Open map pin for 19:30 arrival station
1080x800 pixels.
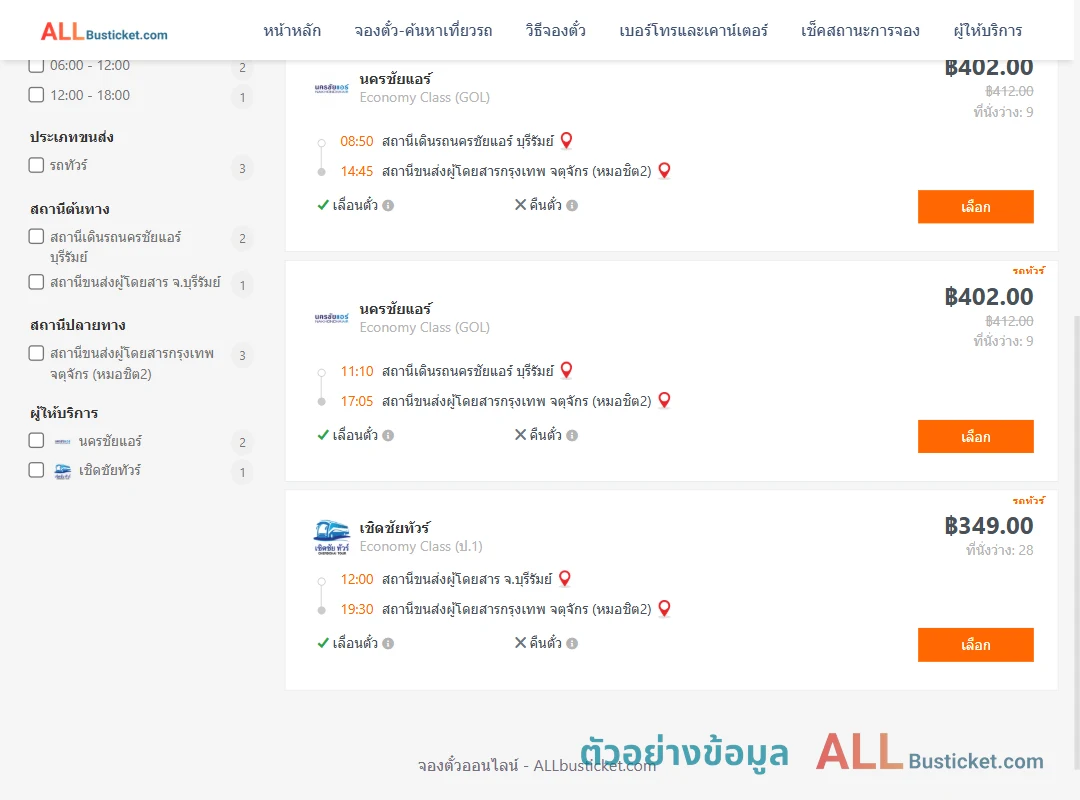tap(664, 608)
